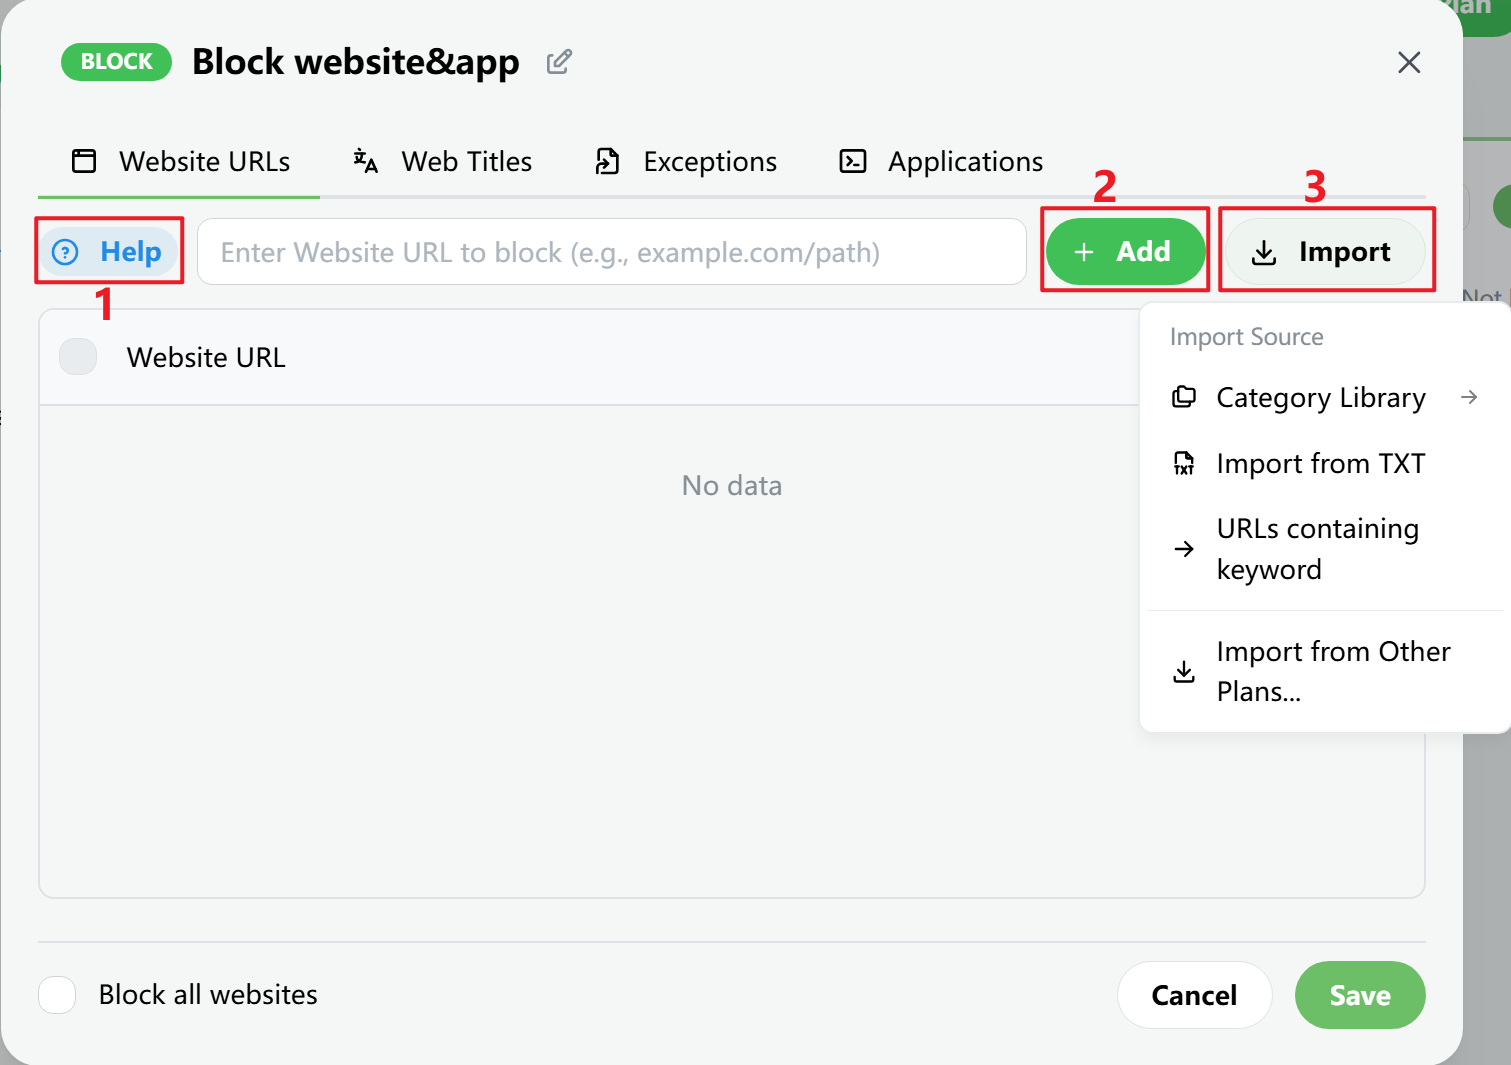Click the Cancel button
1511x1065 pixels.
1194,995
